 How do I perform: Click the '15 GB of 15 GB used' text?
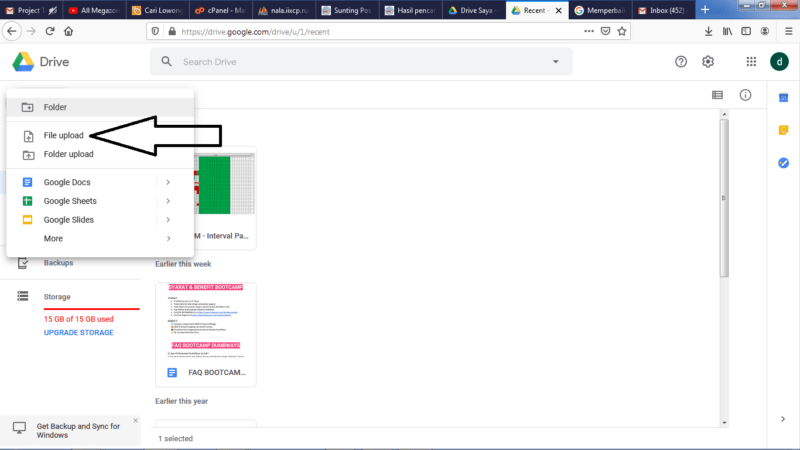(x=79, y=319)
